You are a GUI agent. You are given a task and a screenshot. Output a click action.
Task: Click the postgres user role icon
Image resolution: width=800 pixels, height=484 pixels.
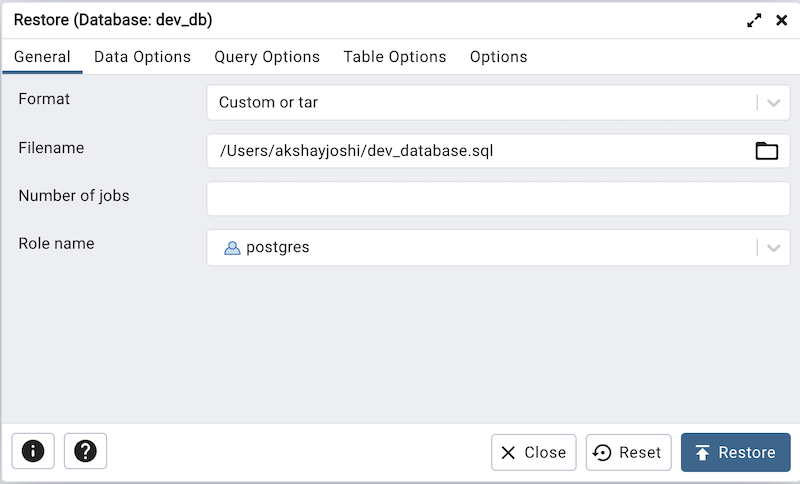[232, 248]
